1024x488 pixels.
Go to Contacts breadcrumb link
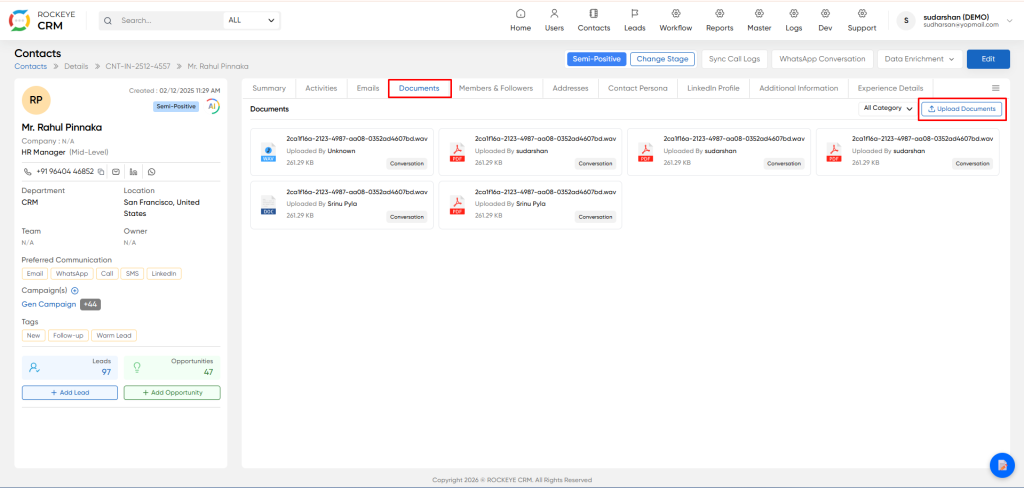(x=31, y=67)
